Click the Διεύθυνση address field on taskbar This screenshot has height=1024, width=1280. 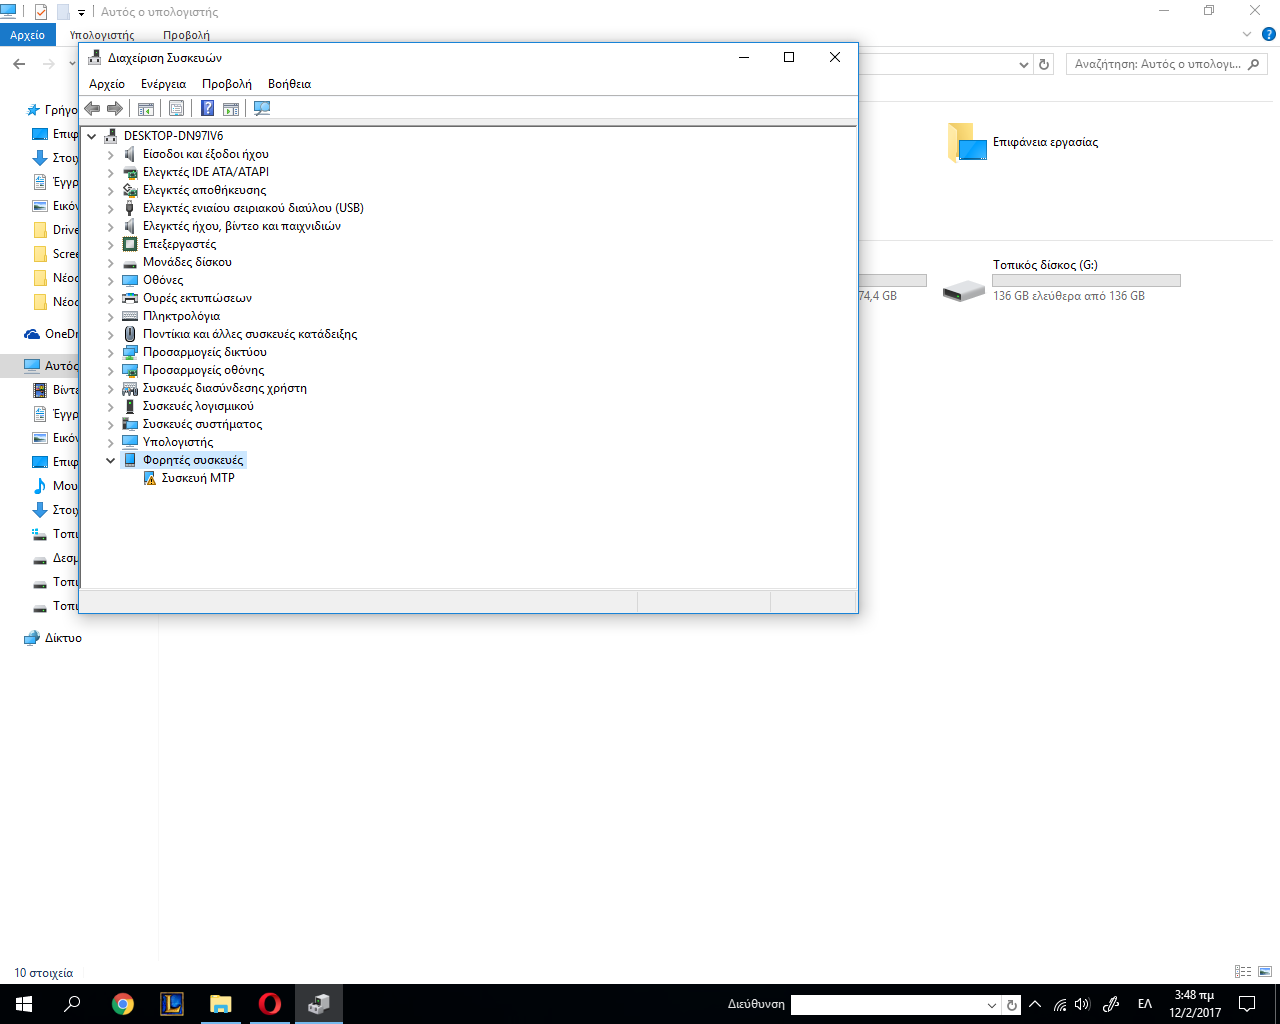(886, 1005)
